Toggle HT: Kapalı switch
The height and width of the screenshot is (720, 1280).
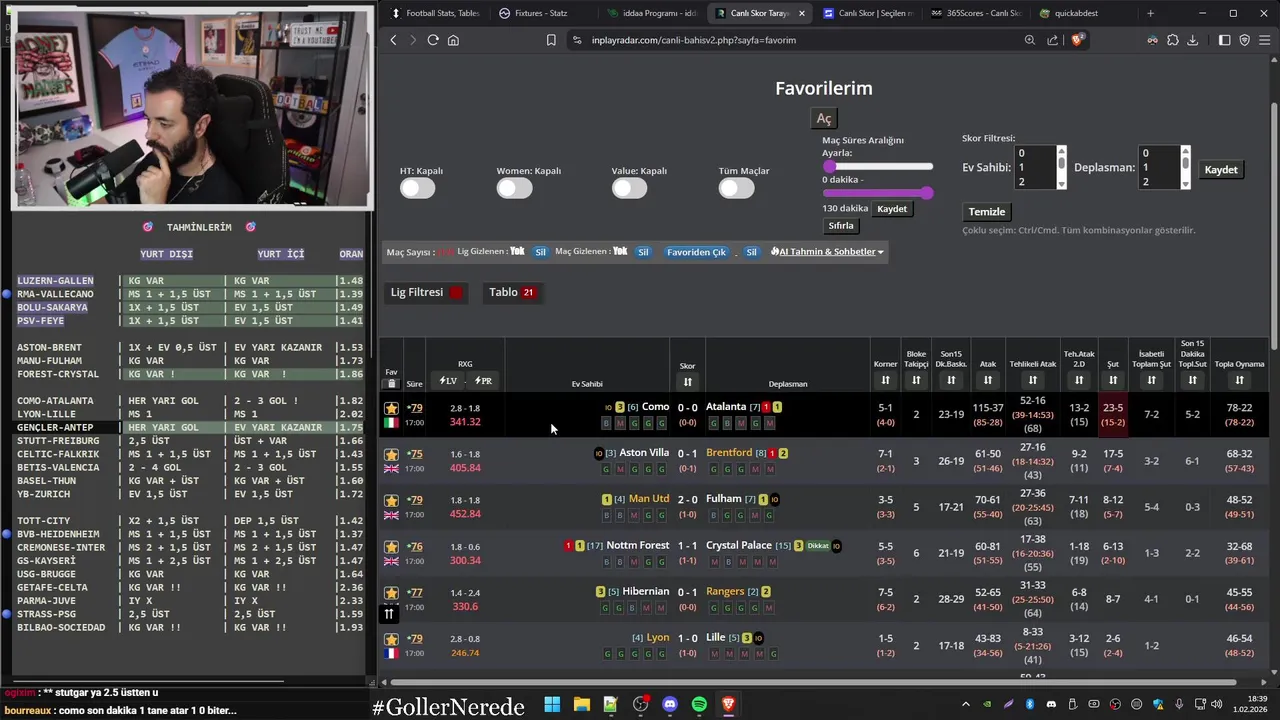[418, 188]
